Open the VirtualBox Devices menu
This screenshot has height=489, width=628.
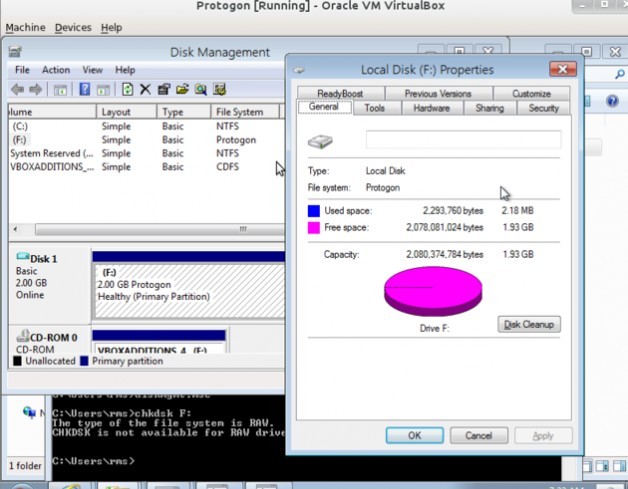tap(73, 28)
